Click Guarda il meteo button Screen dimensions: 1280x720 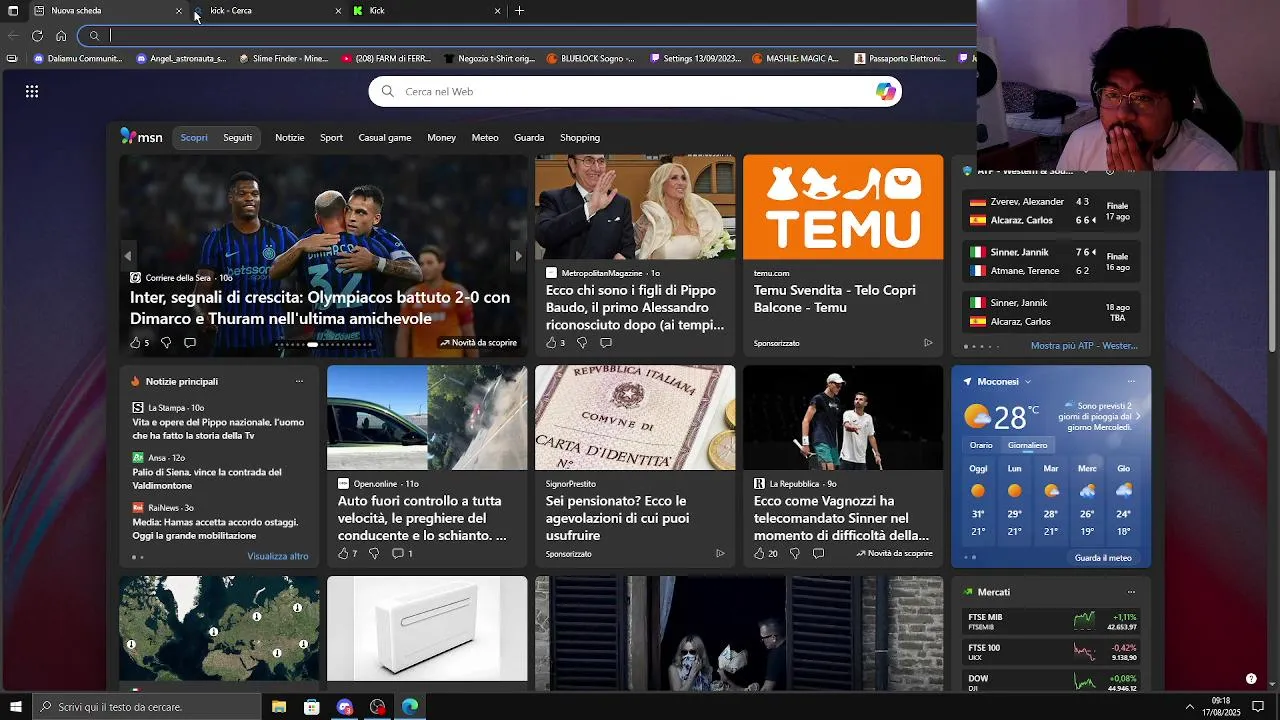(x=1103, y=558)
